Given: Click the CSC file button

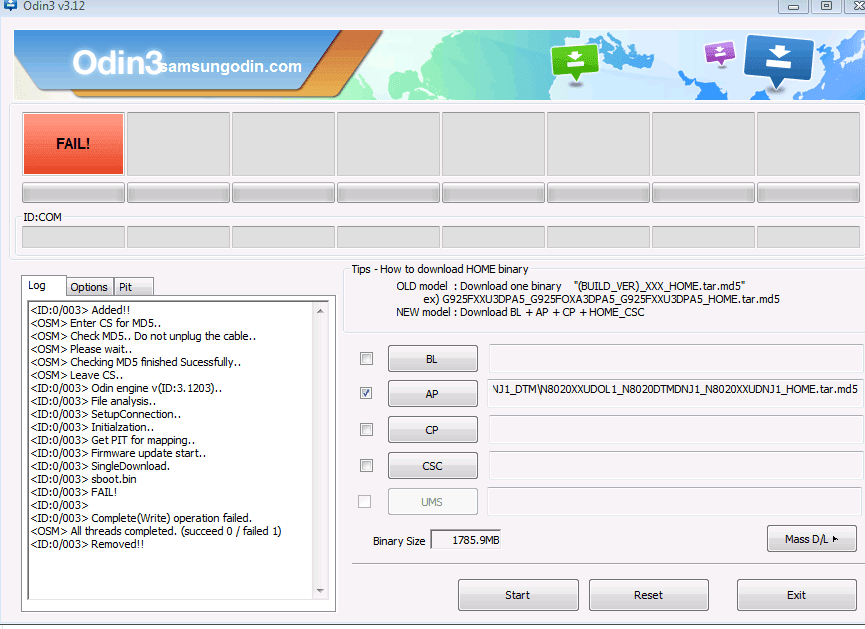Looking at the screenshot, I should coord(432,466).
